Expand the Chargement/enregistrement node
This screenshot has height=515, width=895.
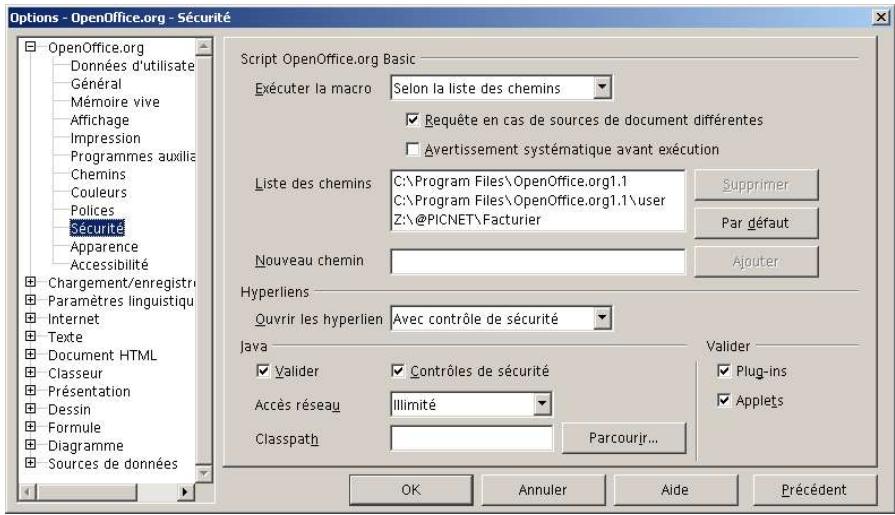pyautogui.click(x=31, y=282)
